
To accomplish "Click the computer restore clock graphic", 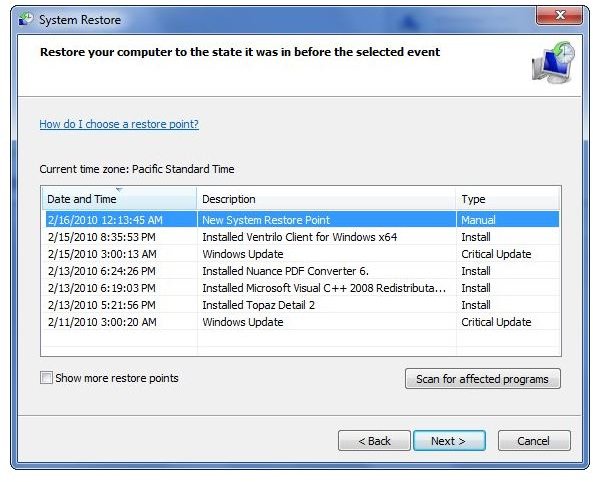I will pyautogui.click(x=553, y=62).
